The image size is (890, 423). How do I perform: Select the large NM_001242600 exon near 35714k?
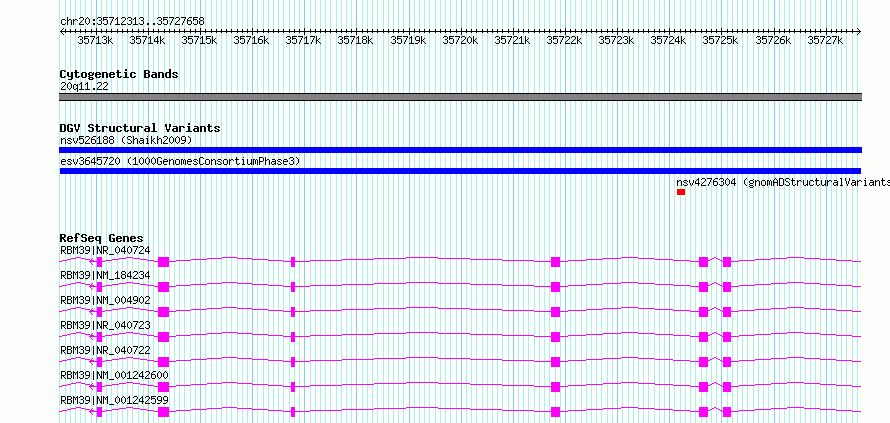[x=163, y=387]
